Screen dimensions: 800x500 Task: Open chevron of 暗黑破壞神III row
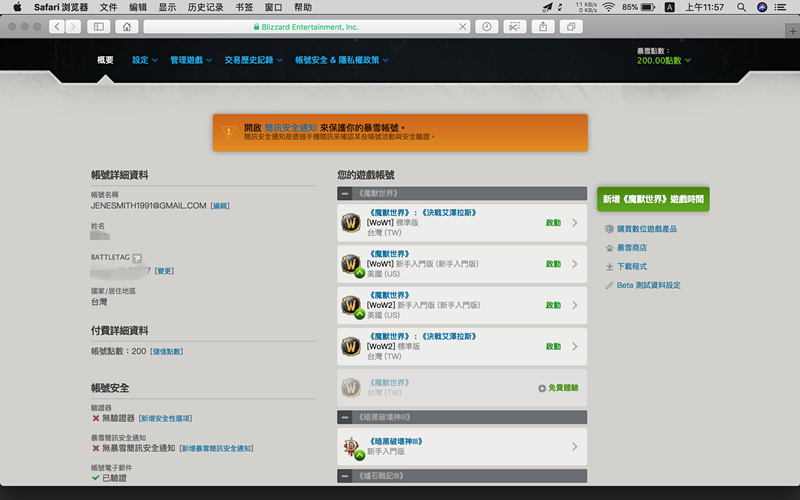click(x=574, y=446)
